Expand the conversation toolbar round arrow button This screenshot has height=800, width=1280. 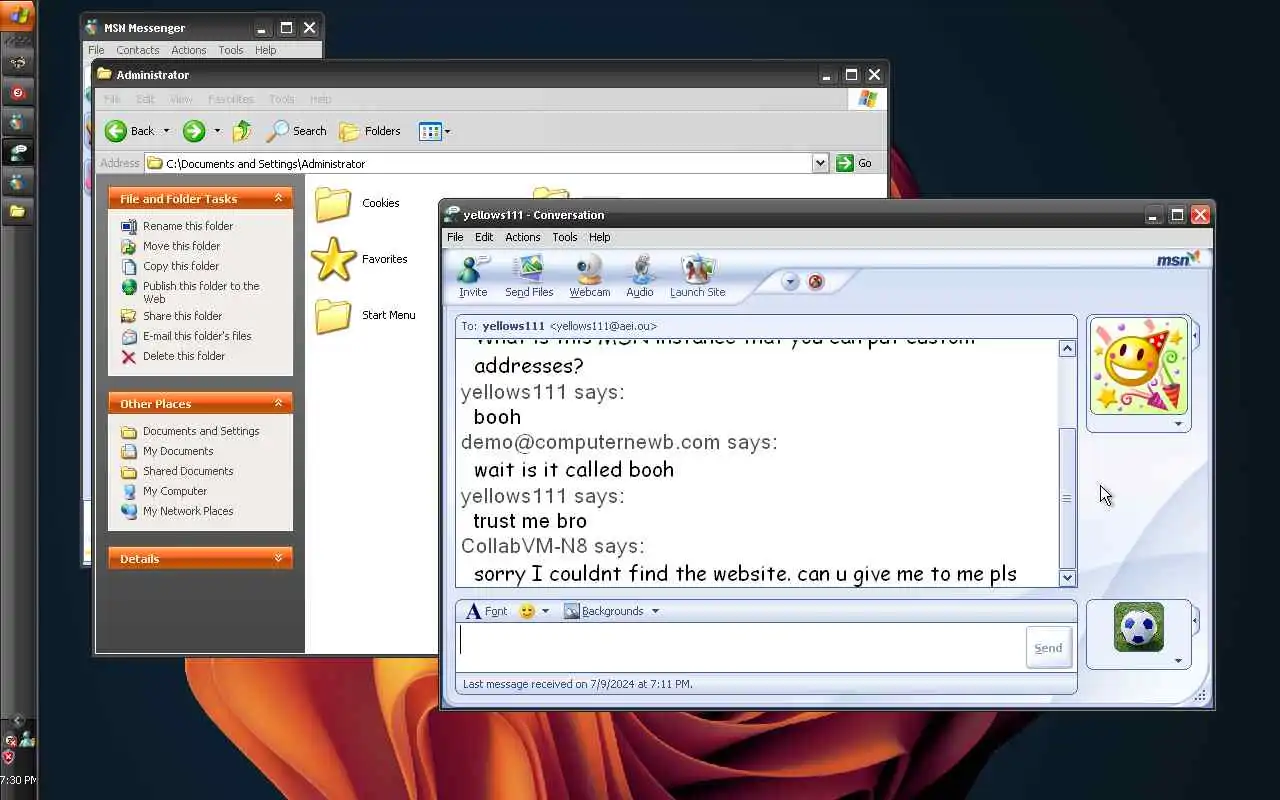click(790, 282)
